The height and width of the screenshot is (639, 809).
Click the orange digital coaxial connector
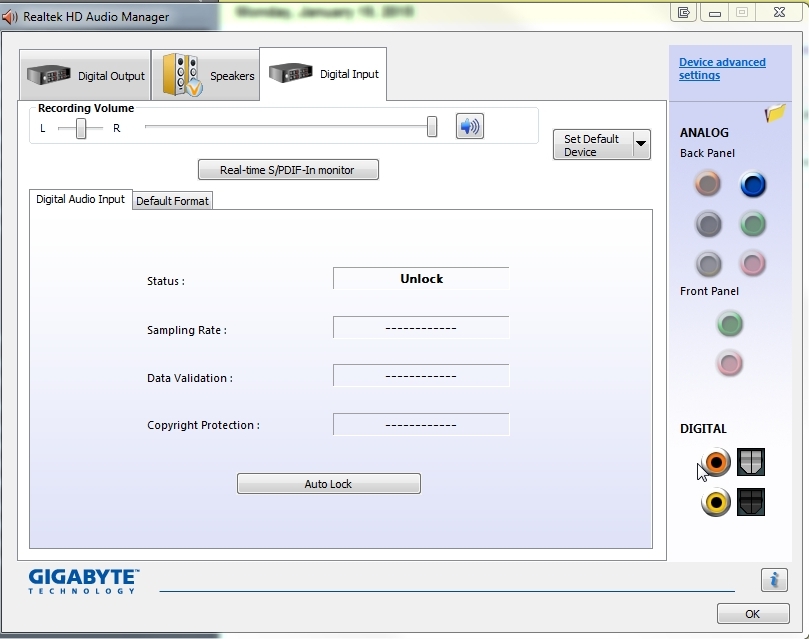click(x=716, y=462)
